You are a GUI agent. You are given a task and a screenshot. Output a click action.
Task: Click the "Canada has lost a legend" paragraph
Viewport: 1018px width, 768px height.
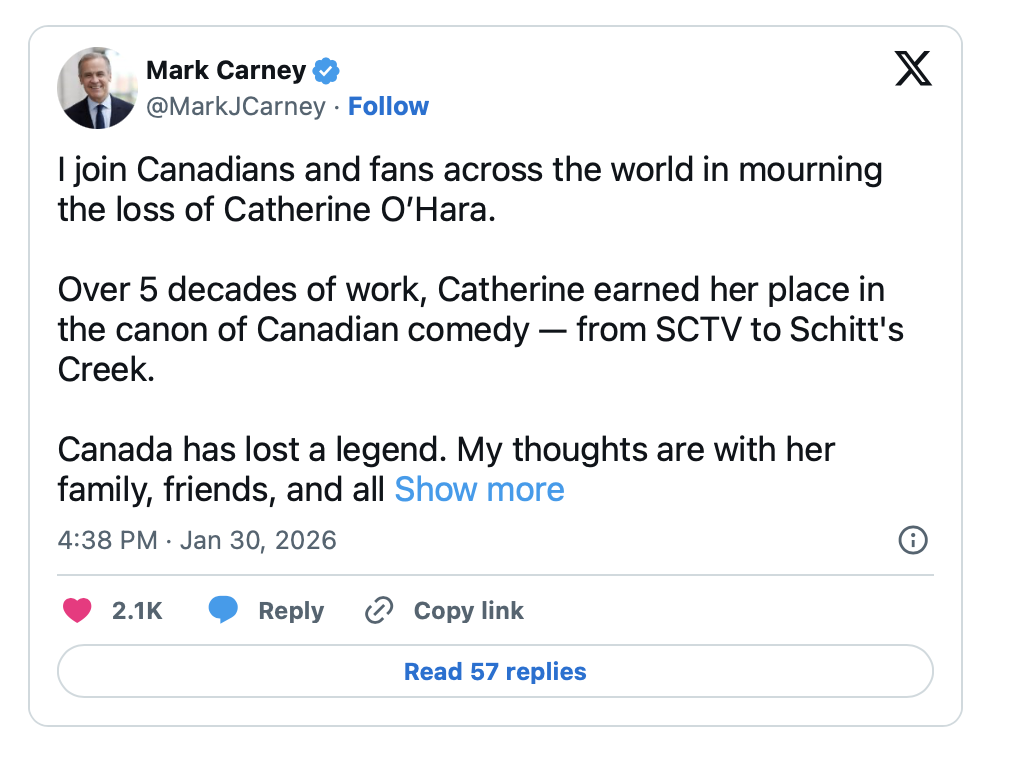pos(446,449)
